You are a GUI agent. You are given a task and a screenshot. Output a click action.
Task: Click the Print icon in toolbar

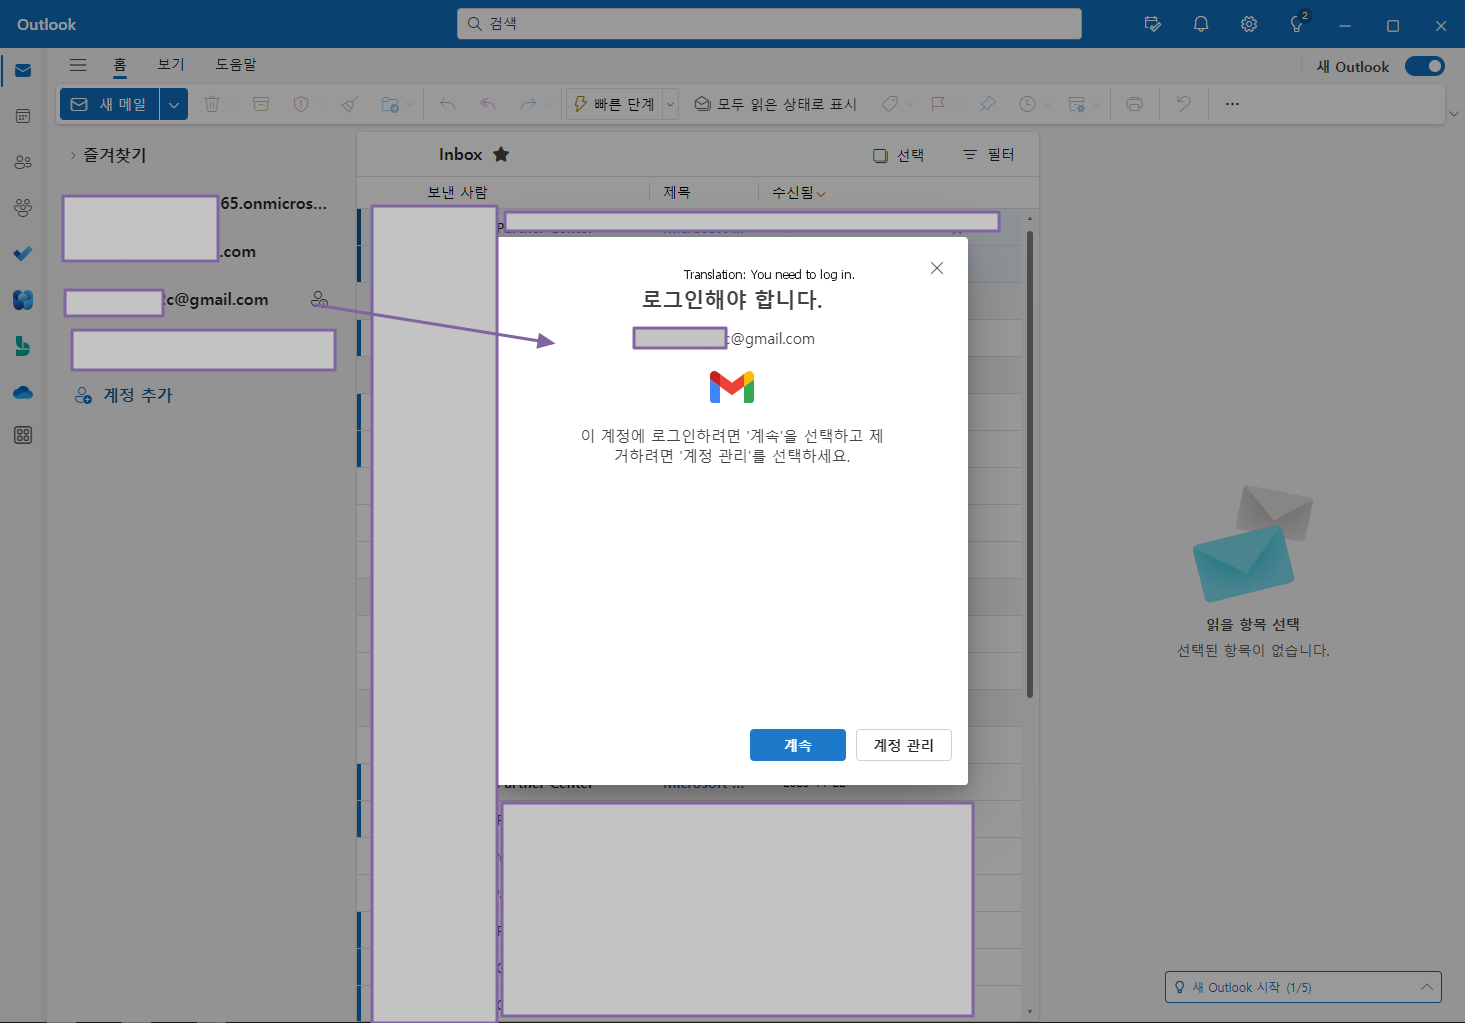[1134, 104]
